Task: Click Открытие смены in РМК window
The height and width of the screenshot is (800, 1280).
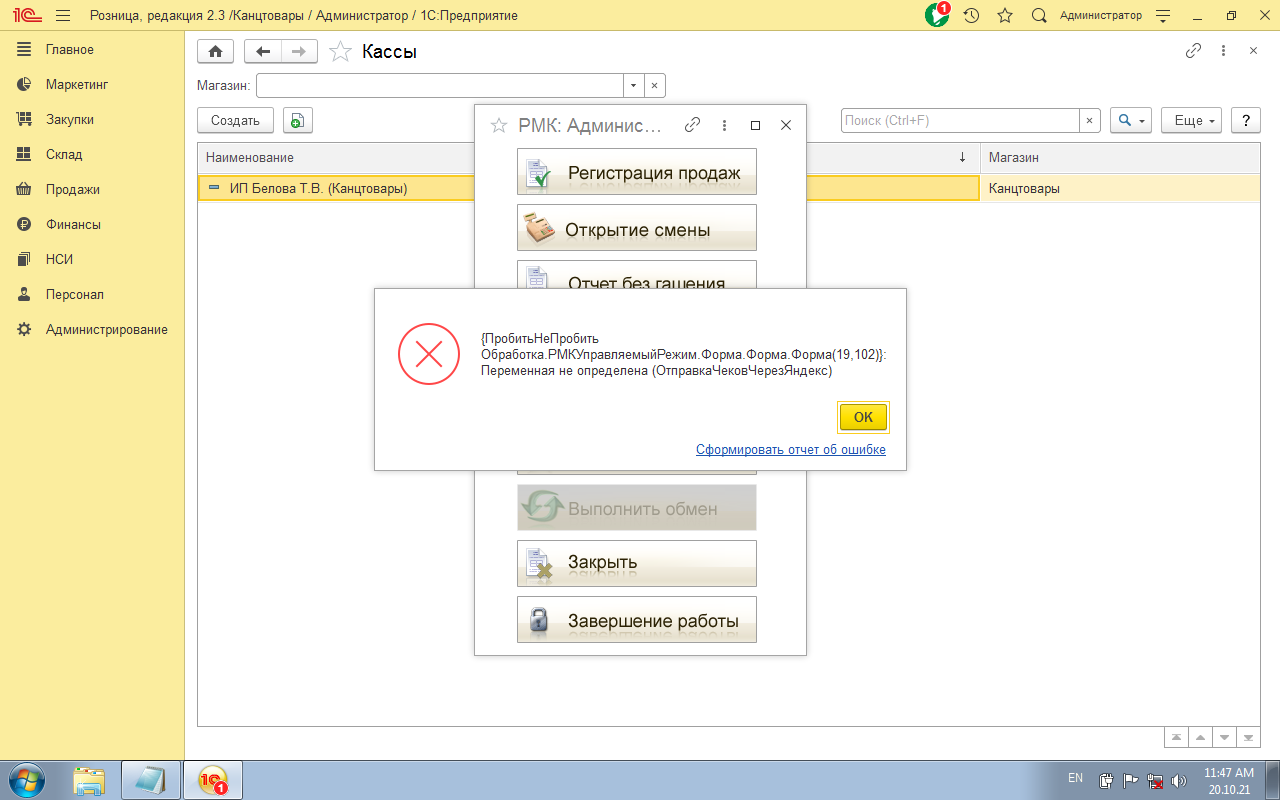Action: (x=637, y=228)
